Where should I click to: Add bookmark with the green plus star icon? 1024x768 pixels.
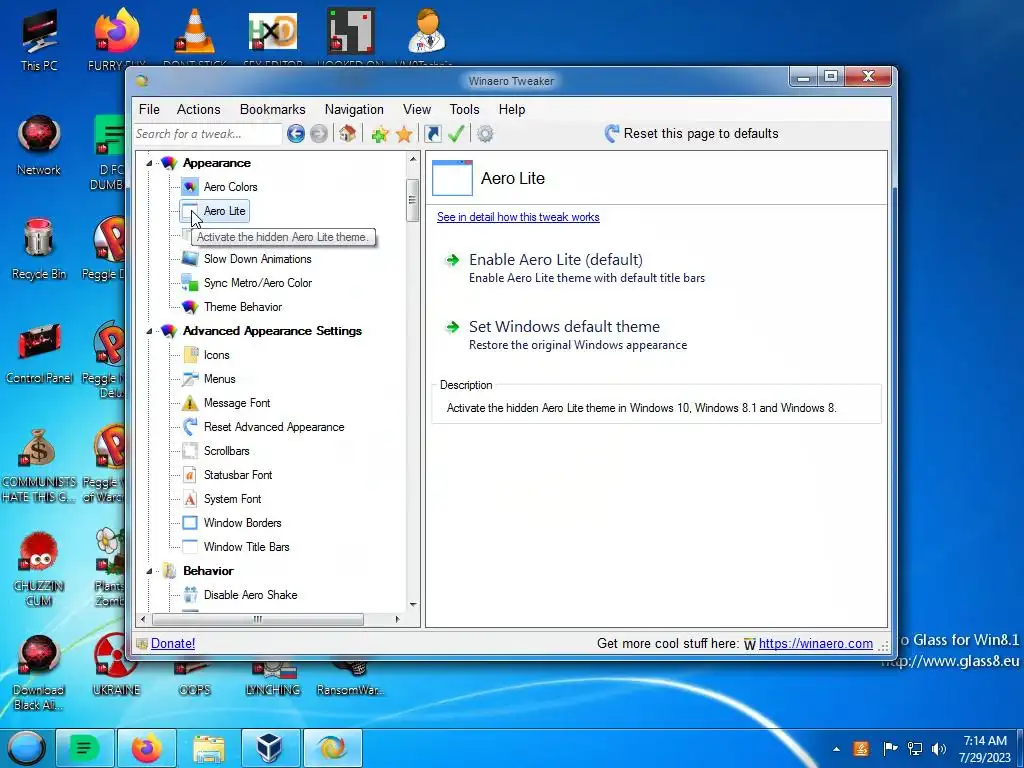pyautogui.click(x=379, y=134)
